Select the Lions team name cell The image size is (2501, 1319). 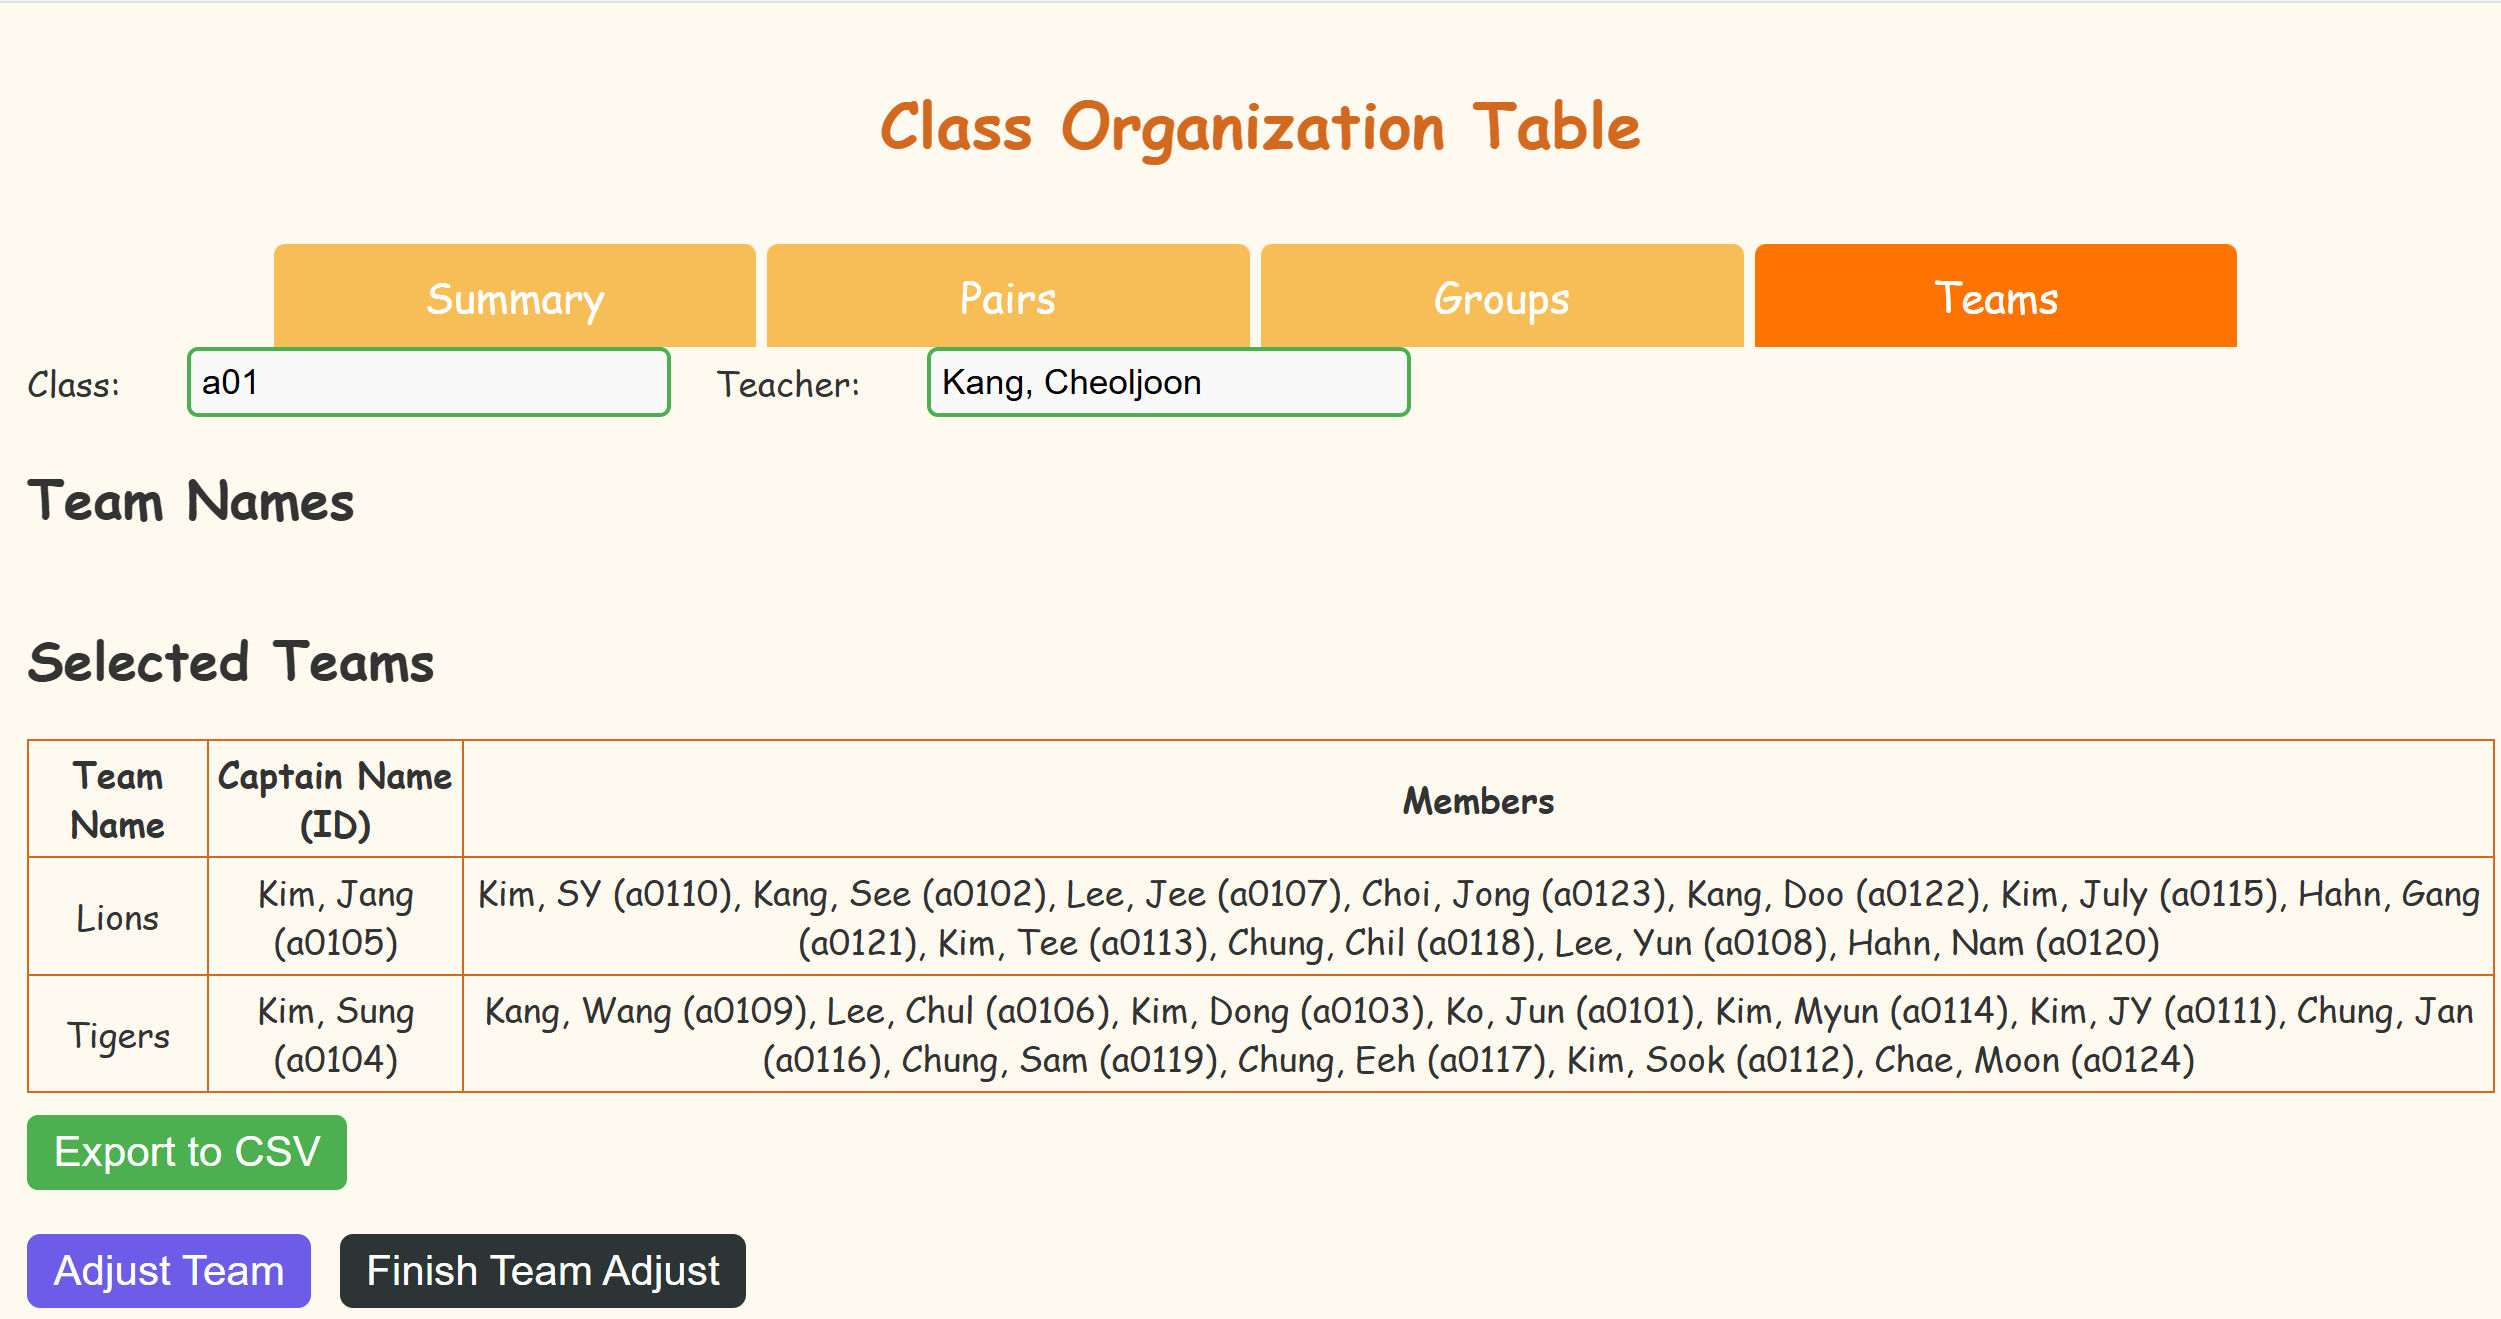pyautogui.click(x=118, y=917)
